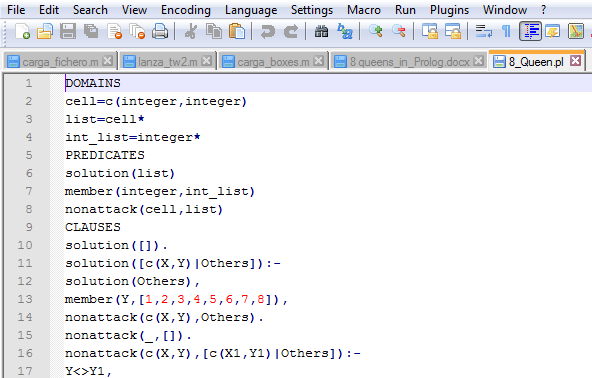Click the New file toolbar icon
This screenshot has height=378, width=592.
tap(22, 31)
